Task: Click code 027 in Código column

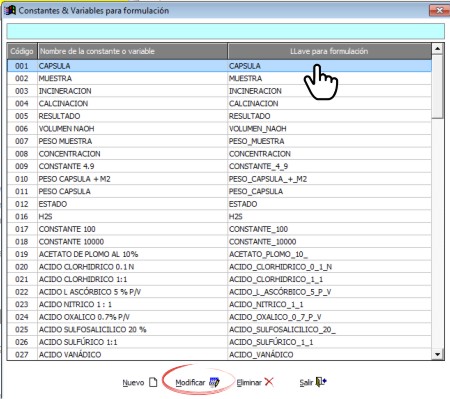Action: (x=22, y=354)
